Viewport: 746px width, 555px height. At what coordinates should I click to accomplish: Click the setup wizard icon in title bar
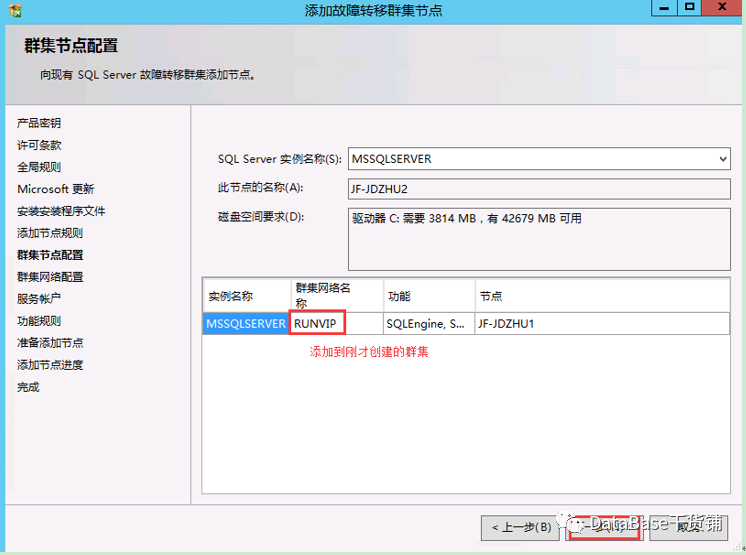[15, 10]
